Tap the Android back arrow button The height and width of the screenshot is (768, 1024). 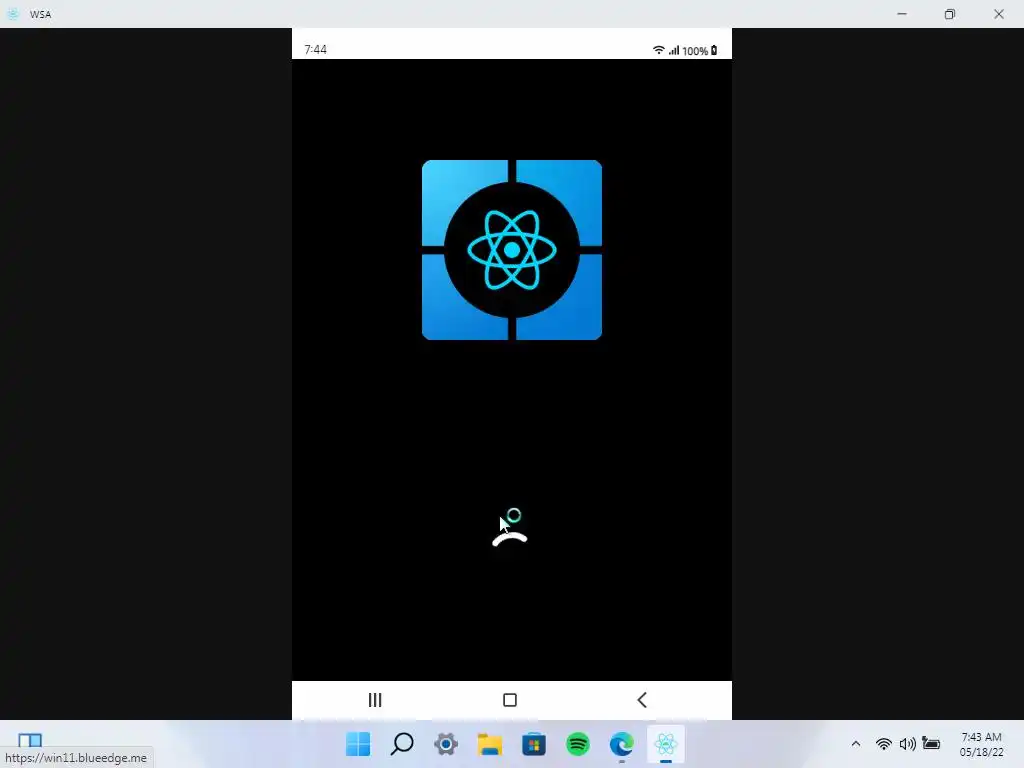642,700
